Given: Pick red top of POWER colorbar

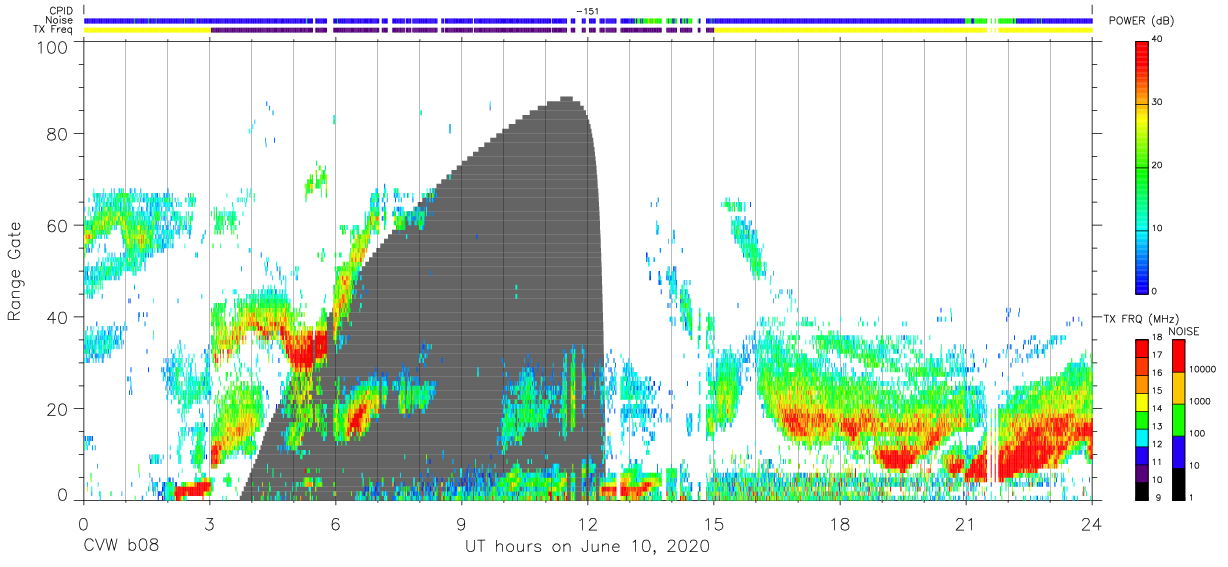Looking at the screenshot, I should (x=1142, y=45).
